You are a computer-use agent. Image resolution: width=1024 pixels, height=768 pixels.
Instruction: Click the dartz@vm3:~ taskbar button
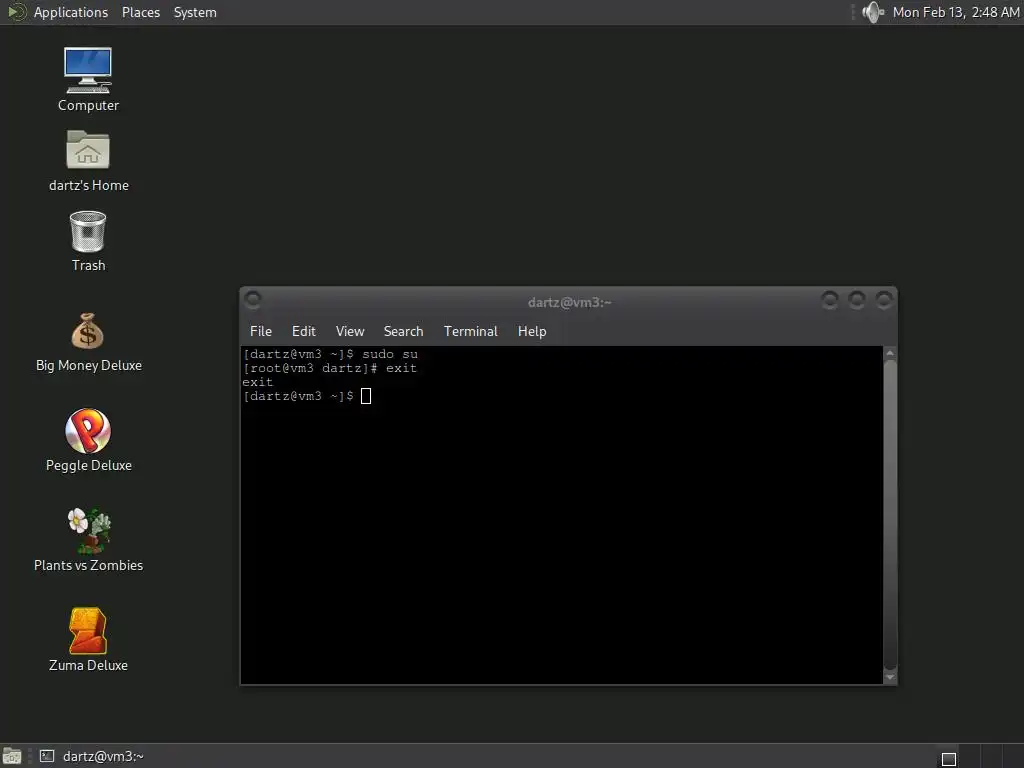coord(91,756)
